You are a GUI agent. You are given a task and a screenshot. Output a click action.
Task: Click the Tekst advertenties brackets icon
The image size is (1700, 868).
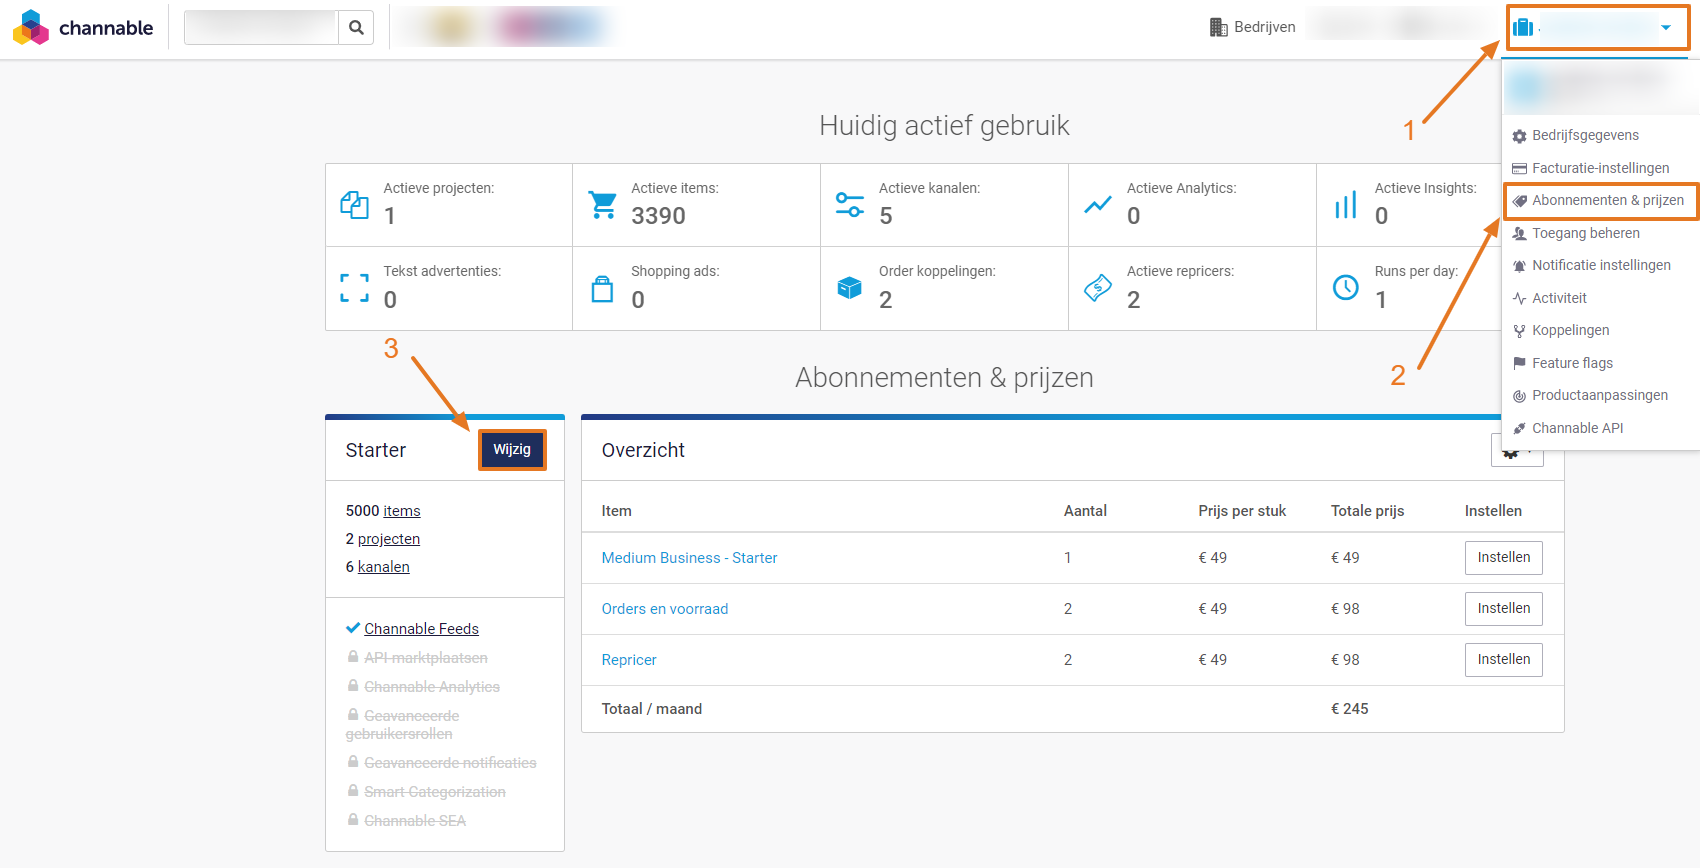(x=354, y=288)
